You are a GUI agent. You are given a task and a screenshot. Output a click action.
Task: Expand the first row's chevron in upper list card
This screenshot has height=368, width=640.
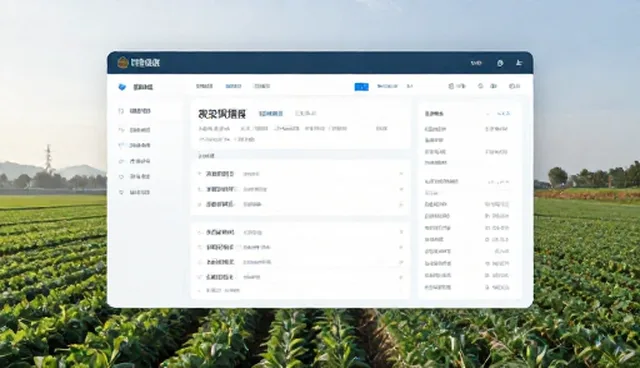pos(401,174)
